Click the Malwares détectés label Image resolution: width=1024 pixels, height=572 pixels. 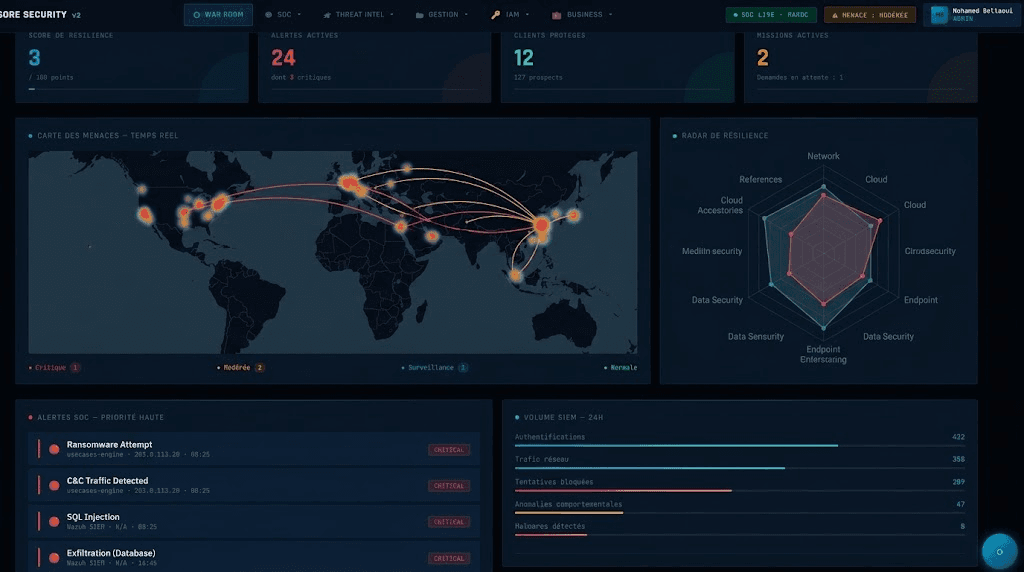550,526
